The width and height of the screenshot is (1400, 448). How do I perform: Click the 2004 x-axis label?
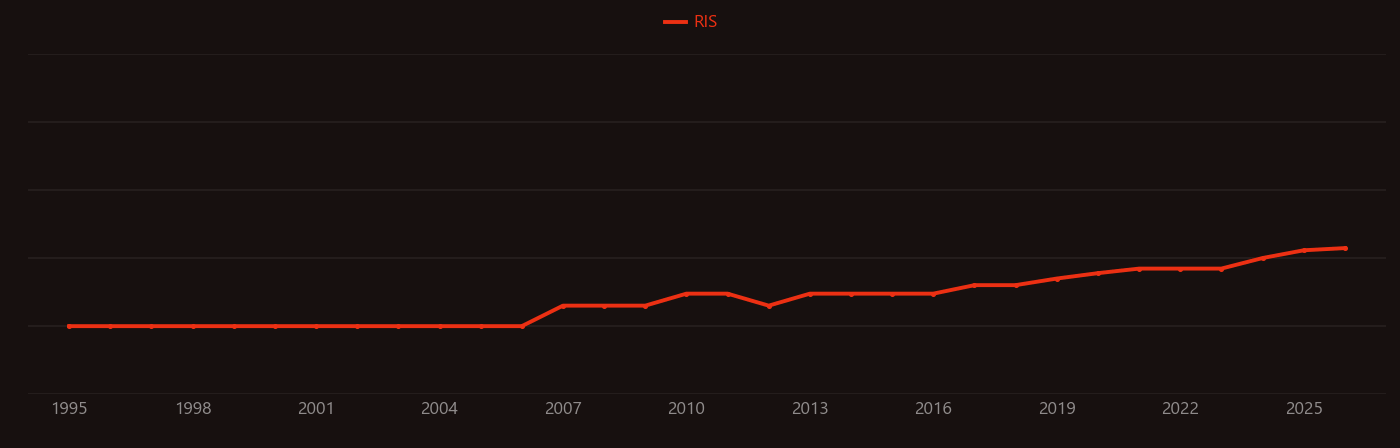point(440,409)
